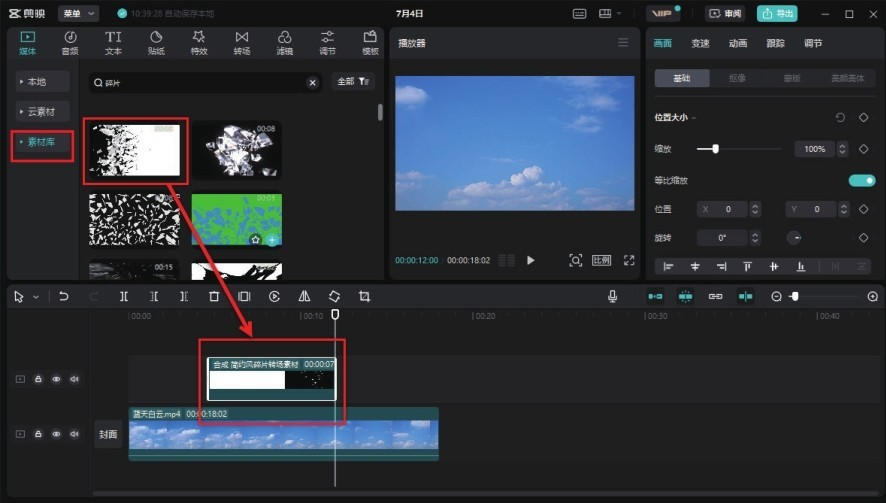Favorite the green-screen shard clip with star icon

[x=255, y=240]
